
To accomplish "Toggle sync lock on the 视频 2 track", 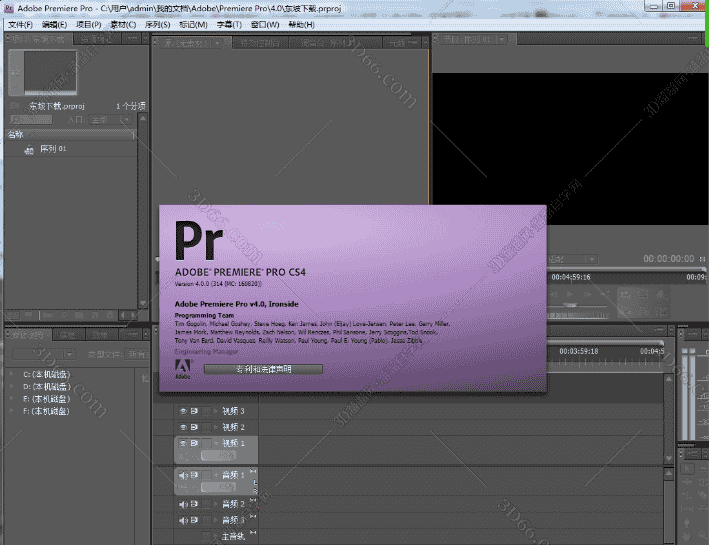I will (x=194, y=427).
